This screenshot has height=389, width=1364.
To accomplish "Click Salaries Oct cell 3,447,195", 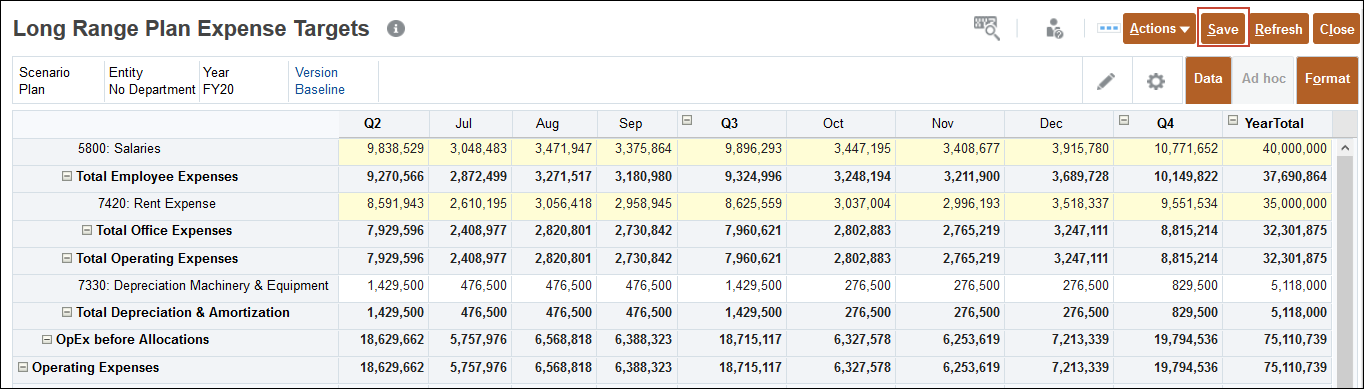I will tap(841, 150).
